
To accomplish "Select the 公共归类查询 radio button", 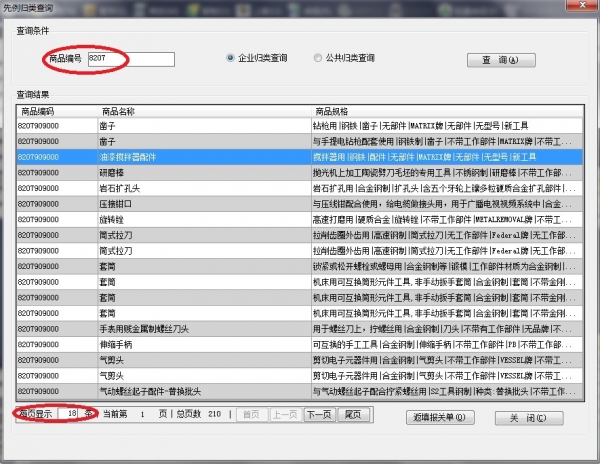I will [x=319, y=58].
